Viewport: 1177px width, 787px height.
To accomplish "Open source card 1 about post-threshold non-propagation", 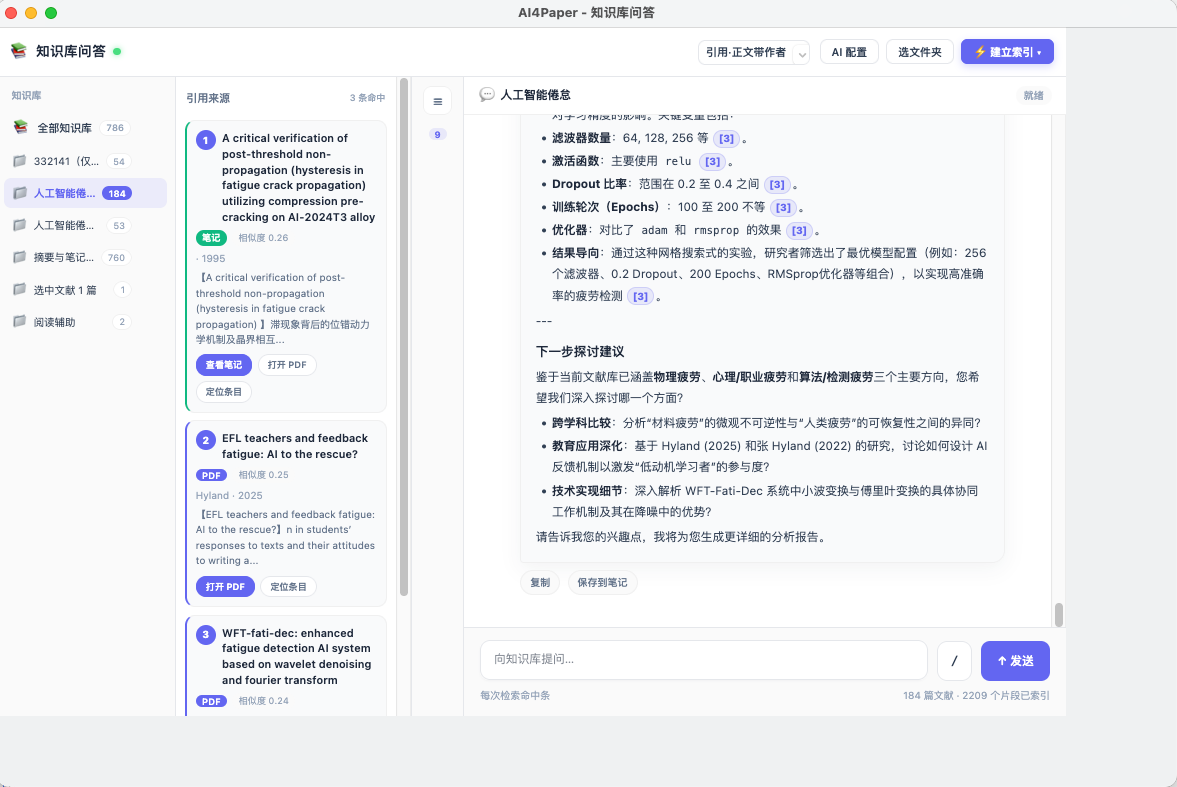I will [x=299, y=177].
